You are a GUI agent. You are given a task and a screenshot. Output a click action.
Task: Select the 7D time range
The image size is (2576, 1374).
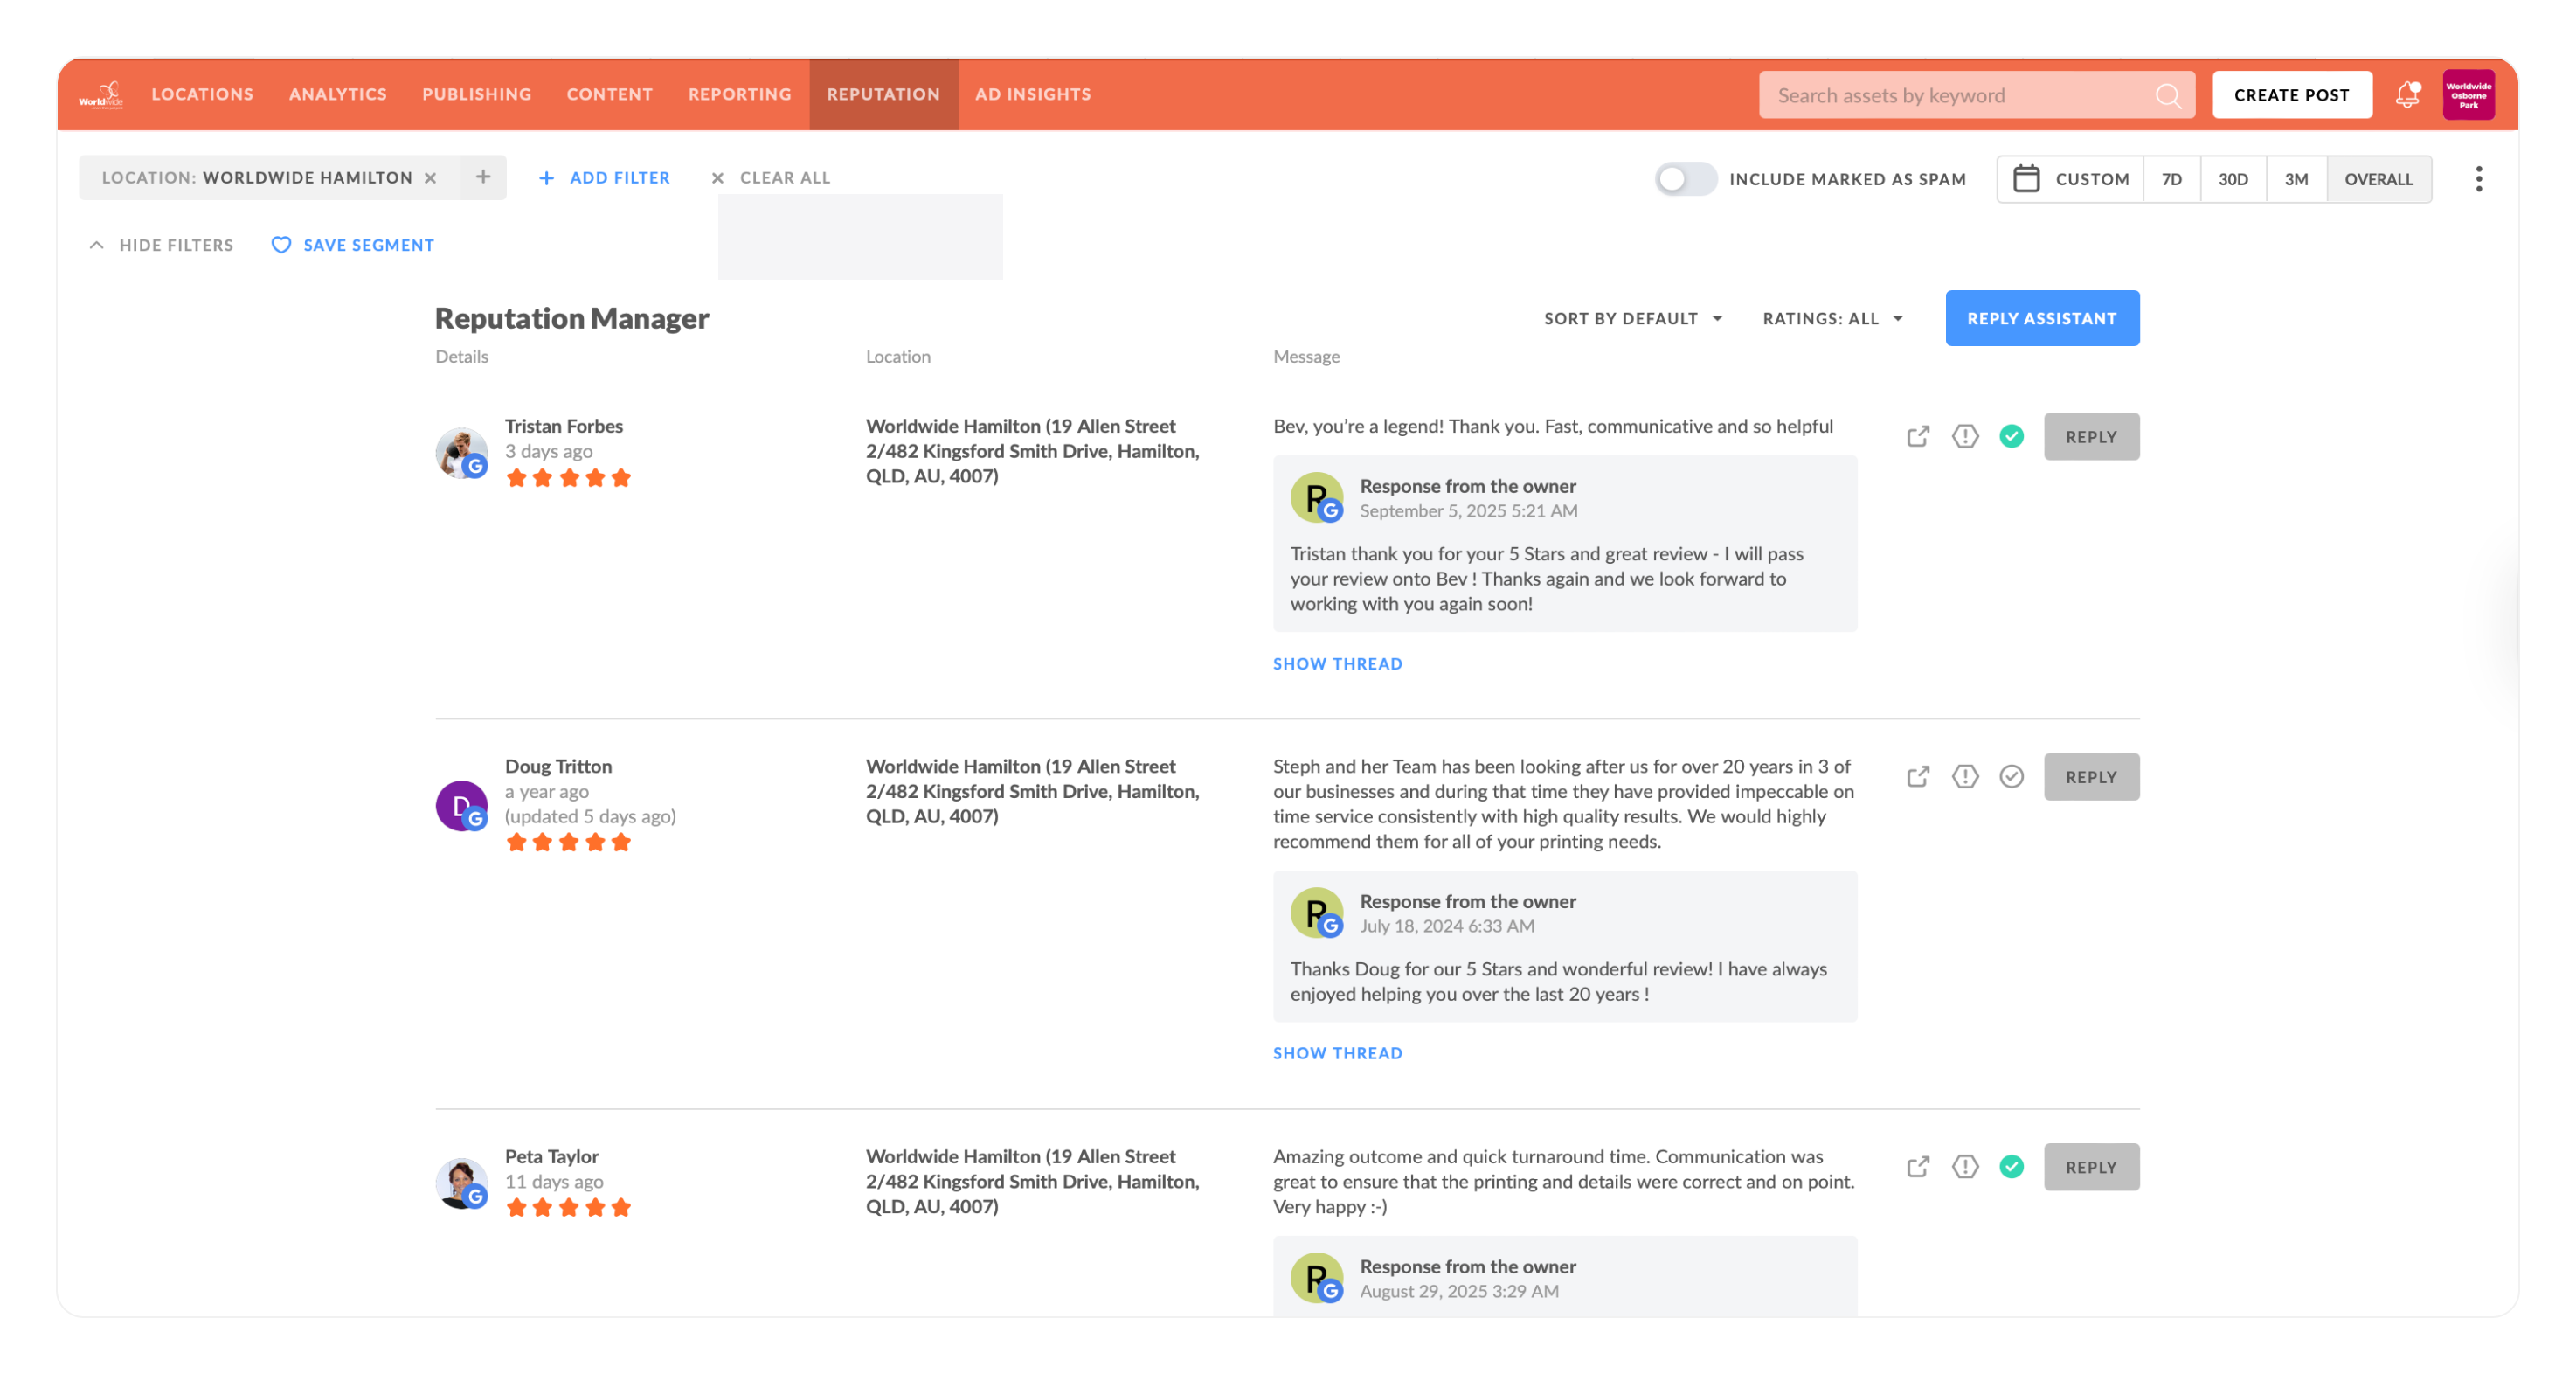tap(2171, 179)
